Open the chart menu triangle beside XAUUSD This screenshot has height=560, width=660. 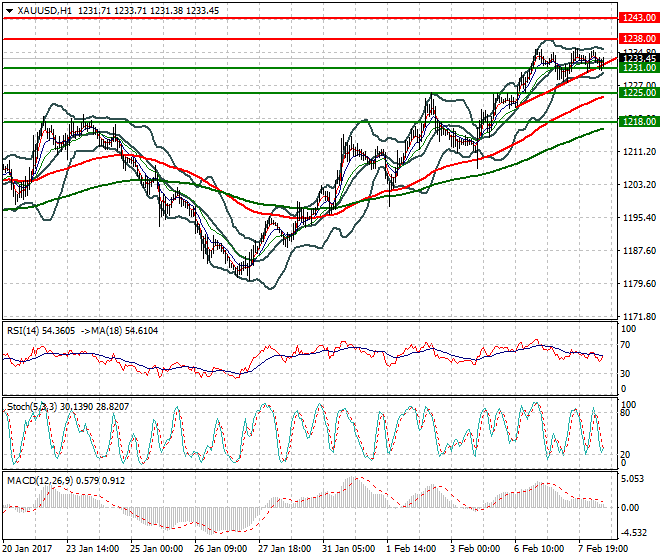coord(9,11)
